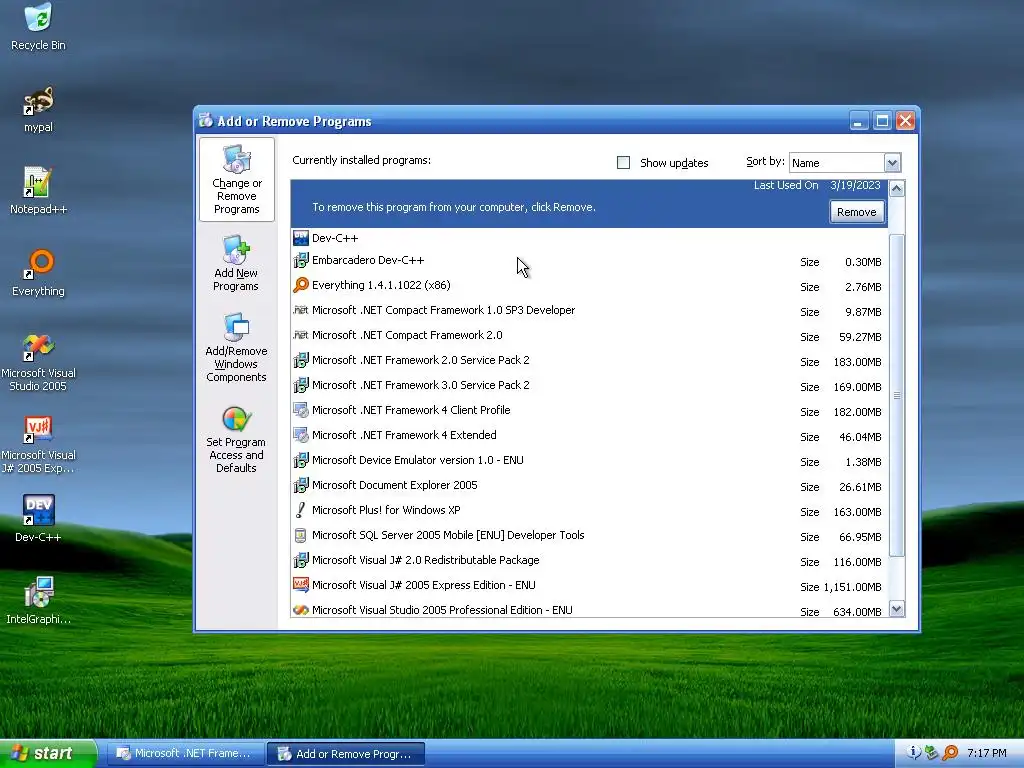Image resolution: width=1024 pixels, height=768 pixels.
Task: Open the Start menu
Action: 47,754
